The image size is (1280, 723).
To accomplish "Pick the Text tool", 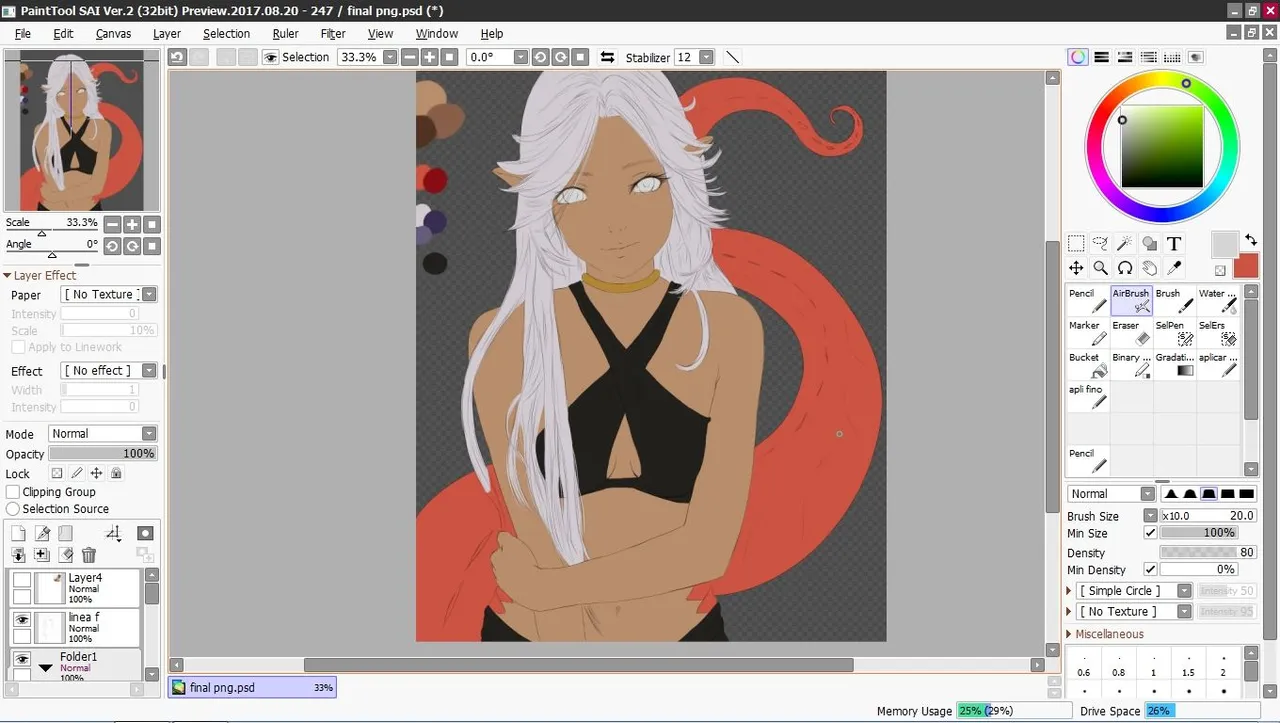I will (x=1174, y=243).
